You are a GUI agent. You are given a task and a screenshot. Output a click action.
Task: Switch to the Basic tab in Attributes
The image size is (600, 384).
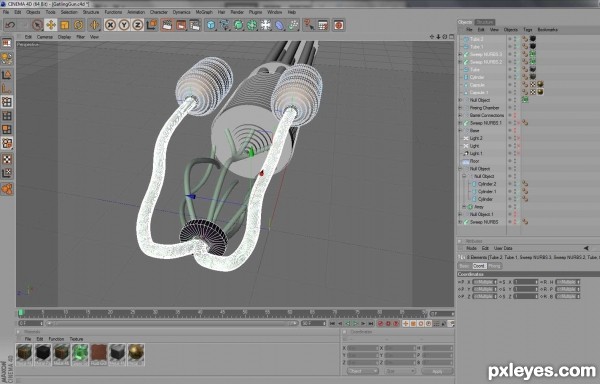465,266
